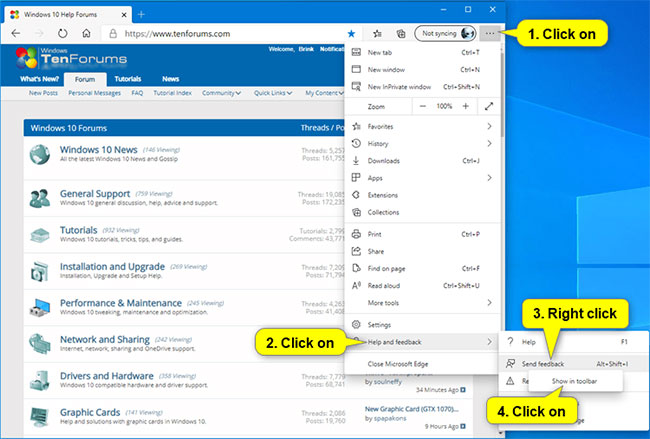Click the Downloads arrow icon
Viewport: 650px width, 439px height.
(356, 161)
